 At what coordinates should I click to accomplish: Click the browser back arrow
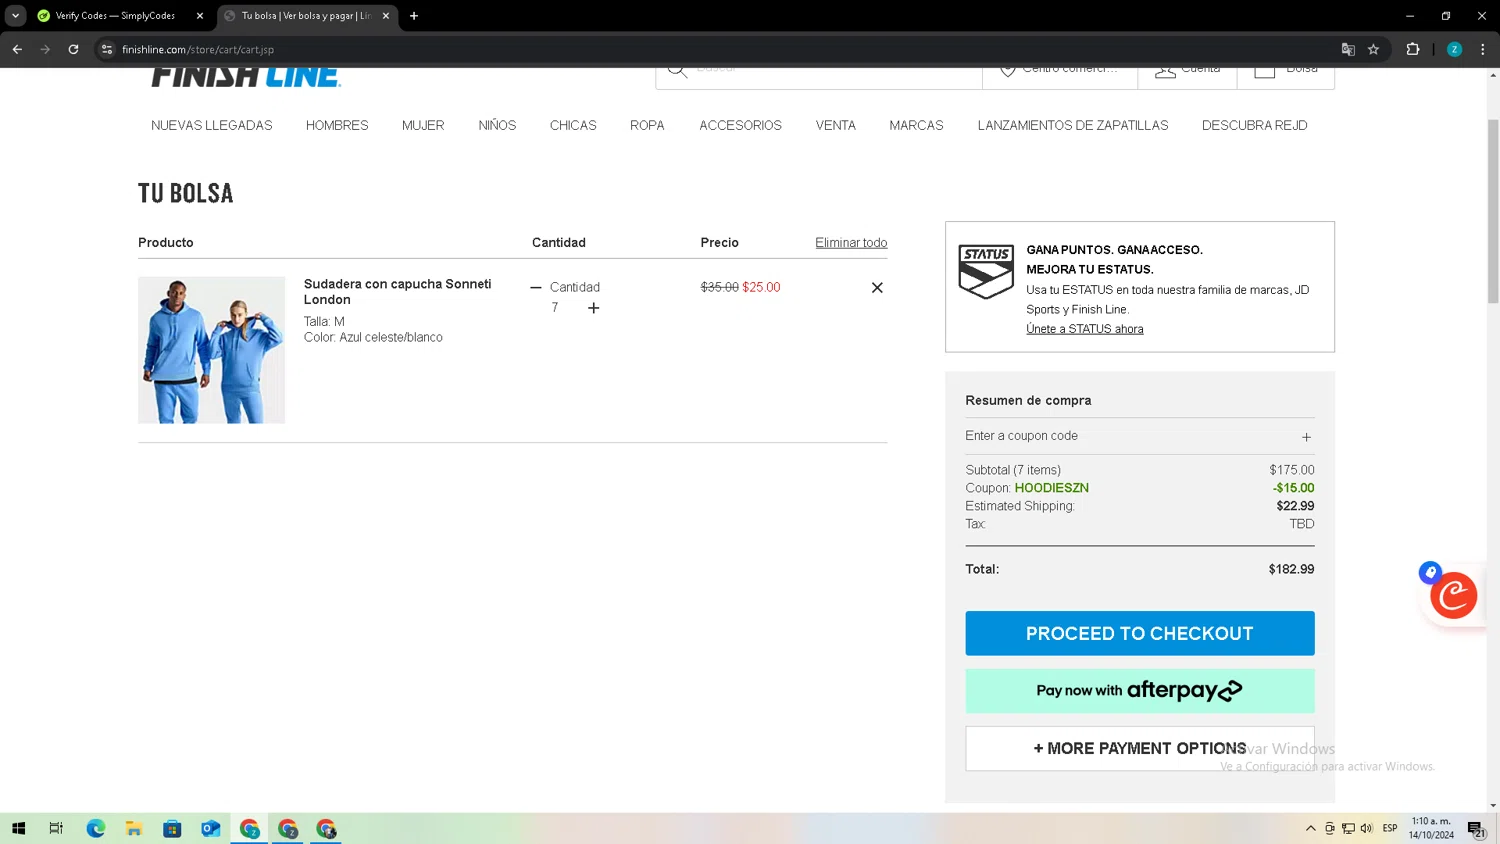point(17,49)
